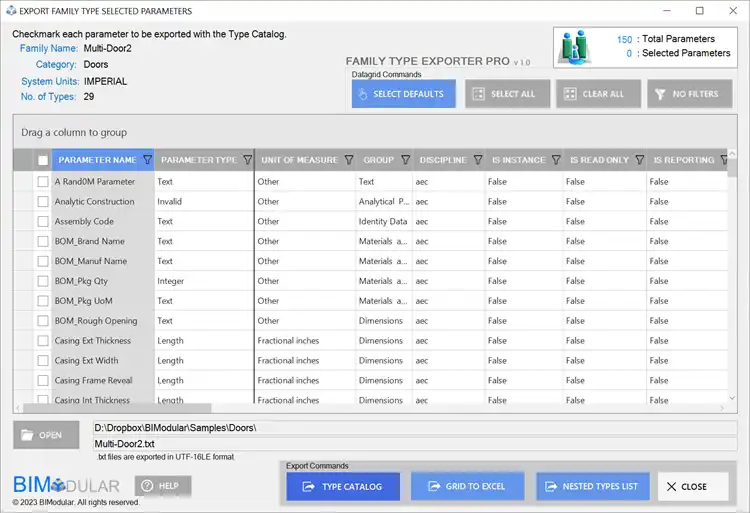750x513 pixels.
Task: Check the Analytic Construction checkbox
Action: (x=43, y=202)
